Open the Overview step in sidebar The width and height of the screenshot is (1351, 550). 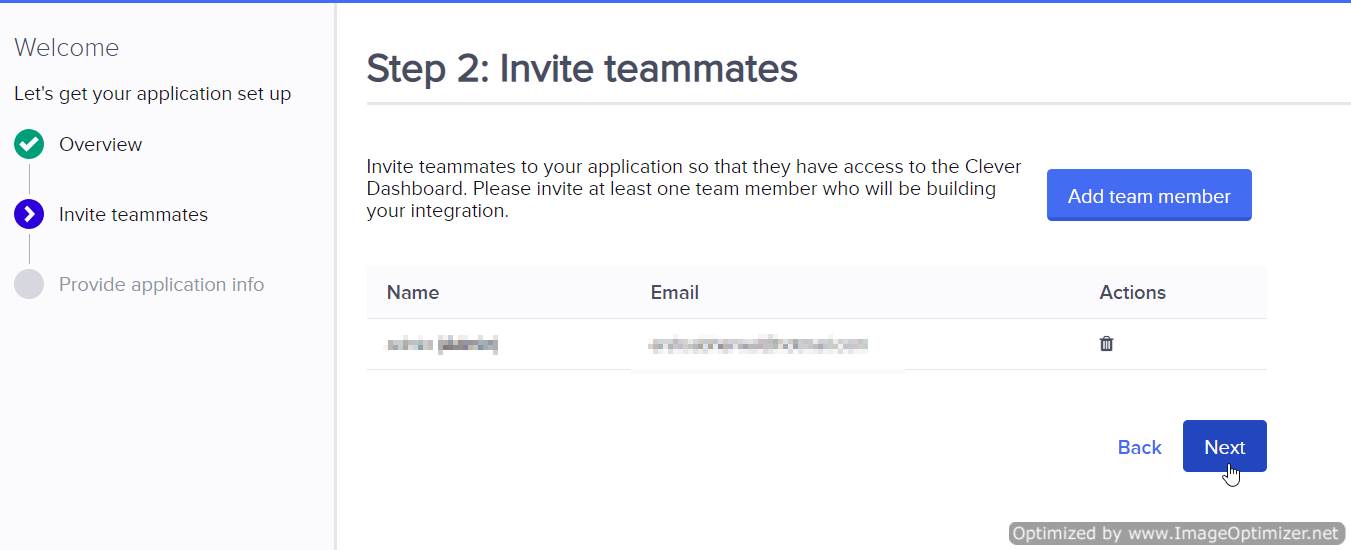(x=100, y=145)
